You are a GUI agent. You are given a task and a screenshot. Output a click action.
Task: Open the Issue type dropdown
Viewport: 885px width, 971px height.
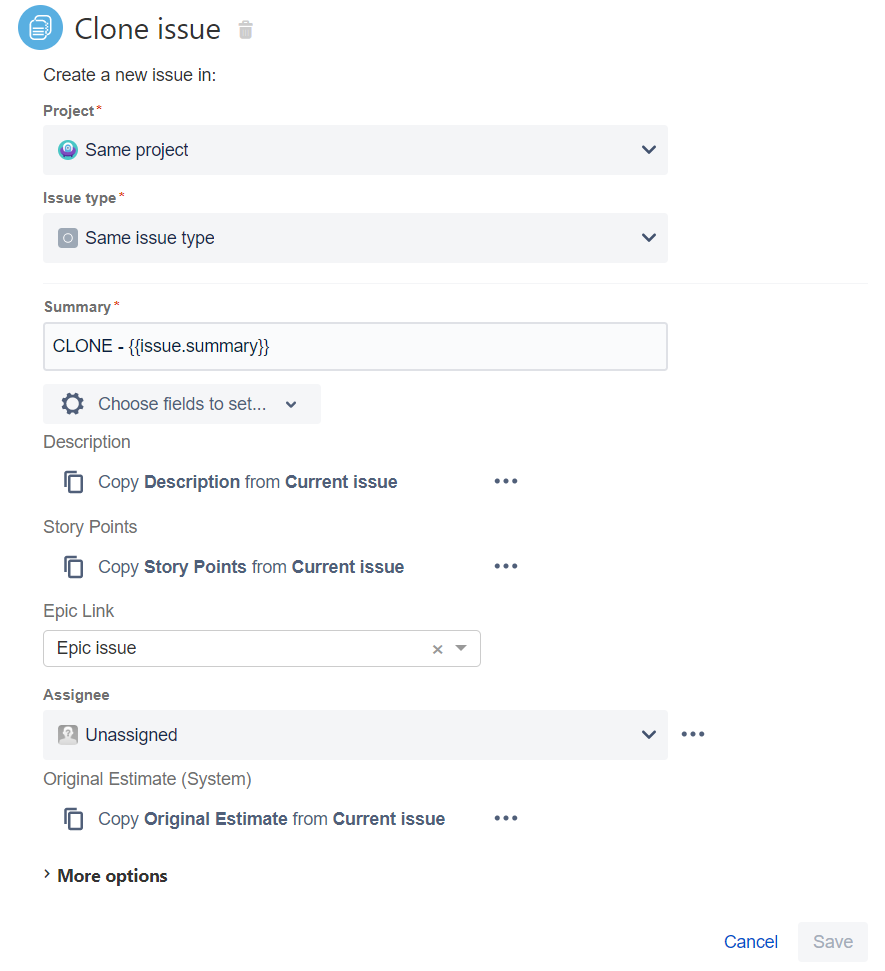355,238
